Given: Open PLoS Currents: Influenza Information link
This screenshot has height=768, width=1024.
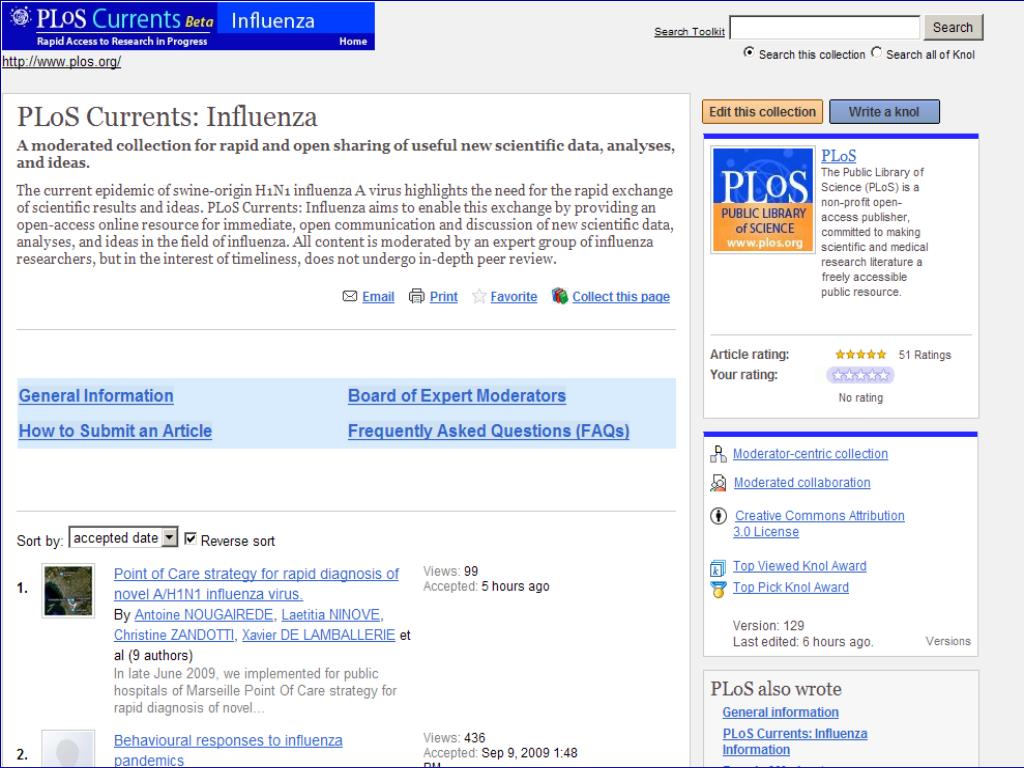Looking at the screenshot, I should click(795, 742).
